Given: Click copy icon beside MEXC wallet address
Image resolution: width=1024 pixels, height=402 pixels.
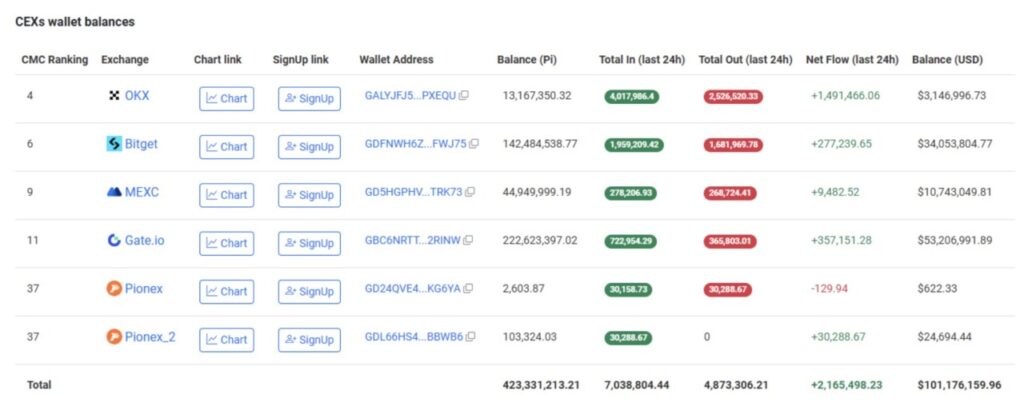Looking at the screenshot, I should click(470, 192).
